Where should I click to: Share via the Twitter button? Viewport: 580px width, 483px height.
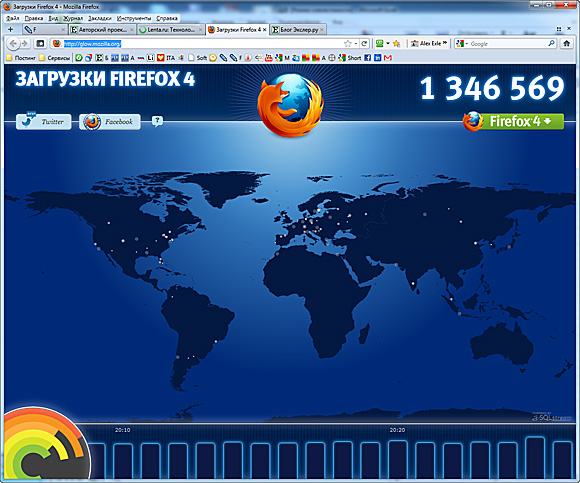click(44, 122)
